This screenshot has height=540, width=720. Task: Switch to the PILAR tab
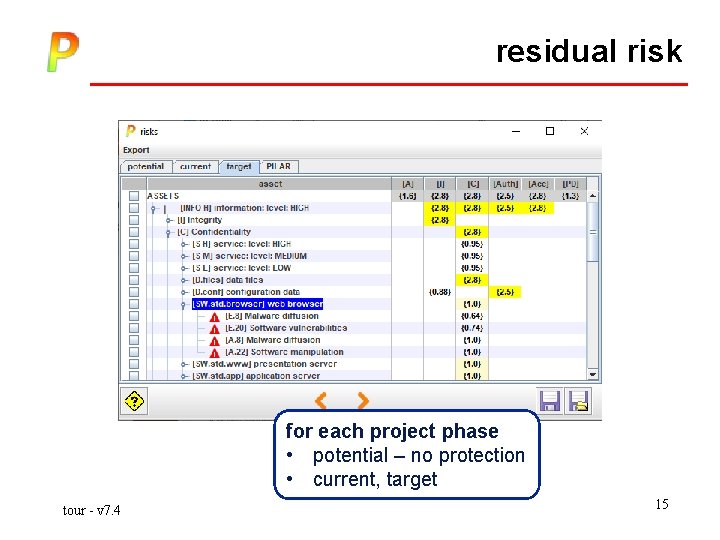(x=279, y=166)
